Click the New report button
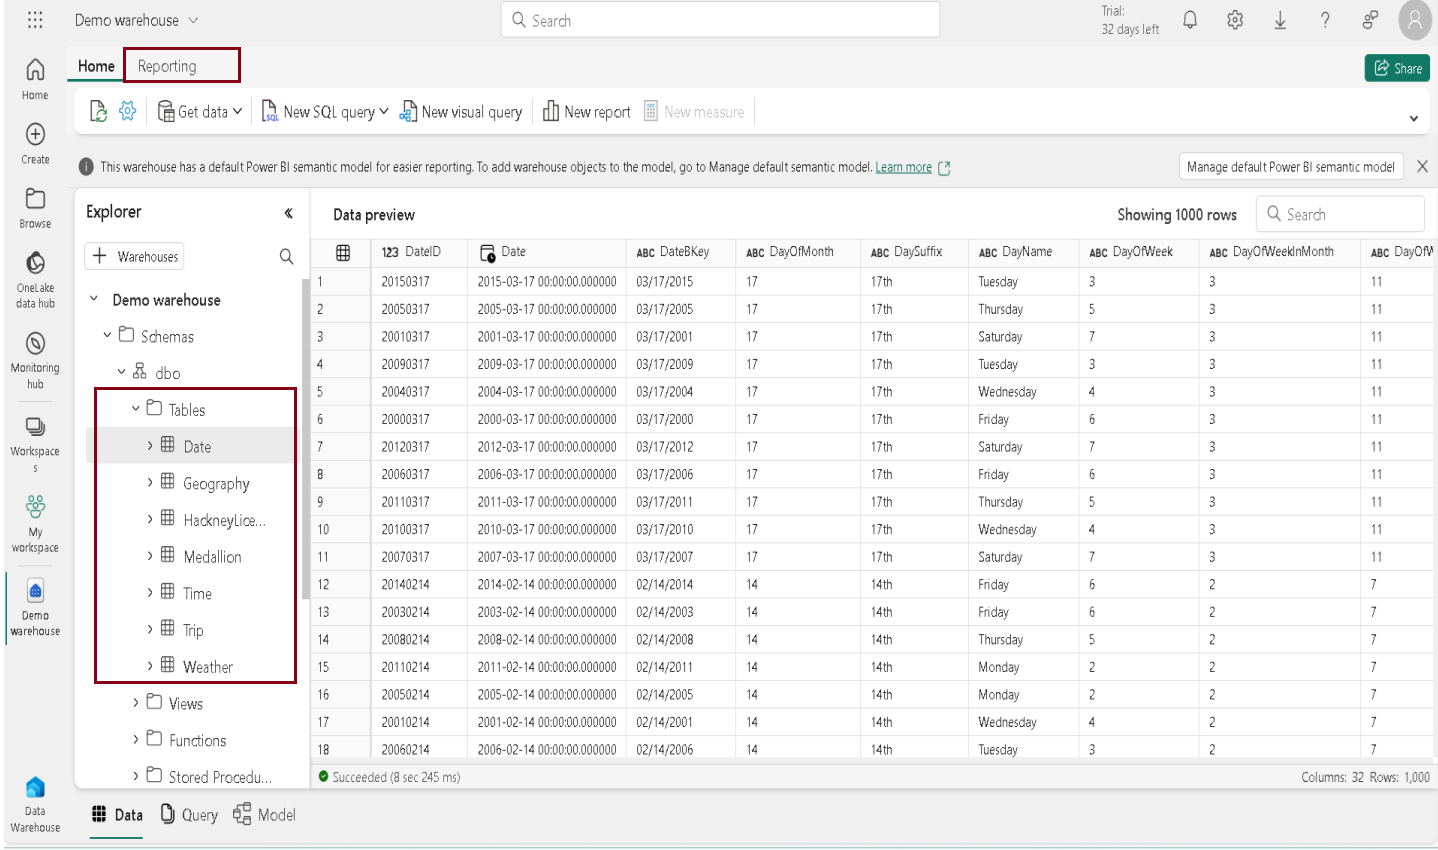Screen dimensions: 1438x850 [x=587, y=112]
